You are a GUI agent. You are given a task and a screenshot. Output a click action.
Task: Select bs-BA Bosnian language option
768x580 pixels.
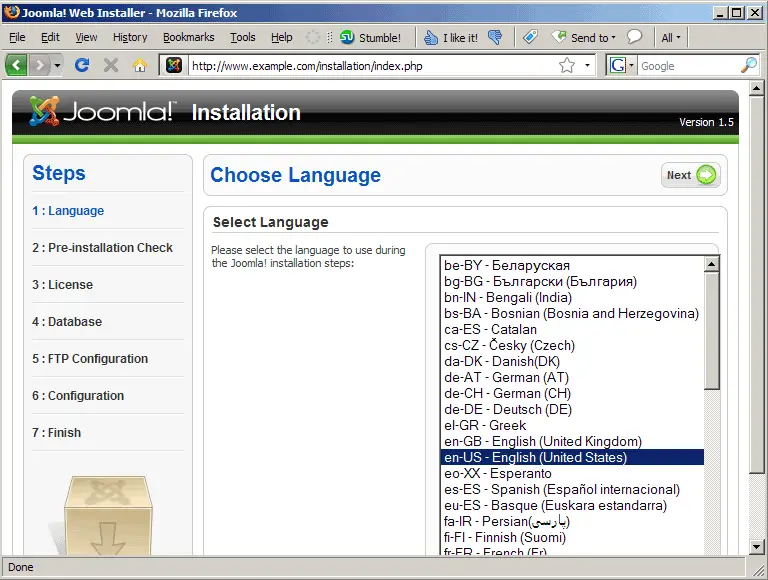(x=572, y=314)
